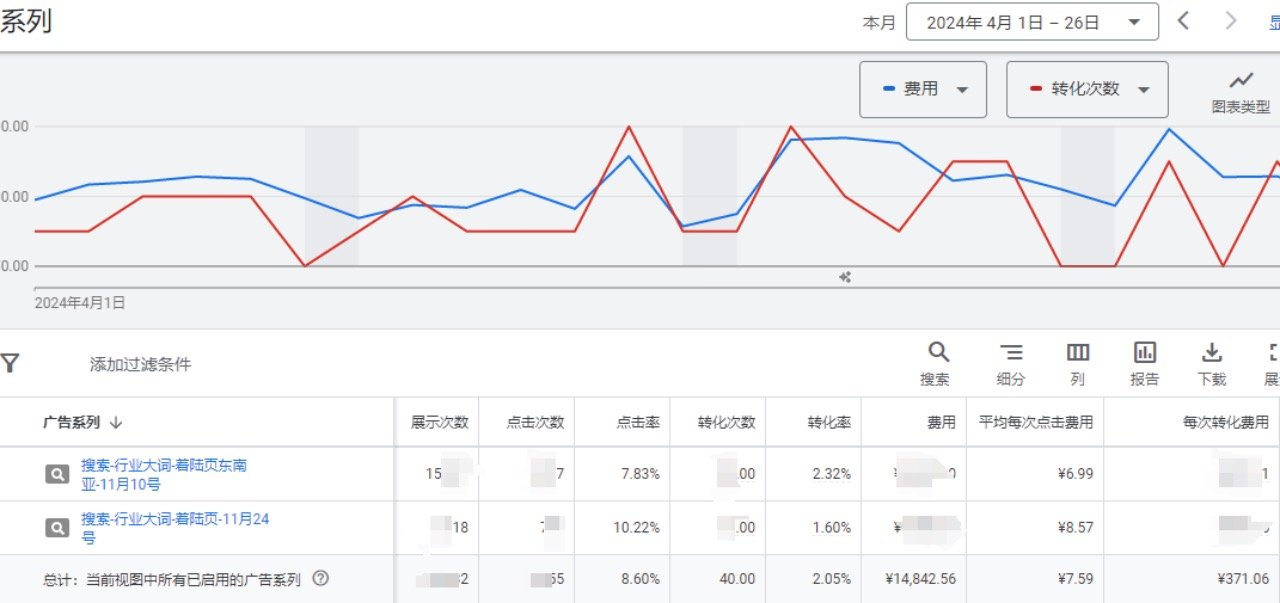Sort by 每次转化费用 column header
1280x603 pixels.
coord(1225,422)
